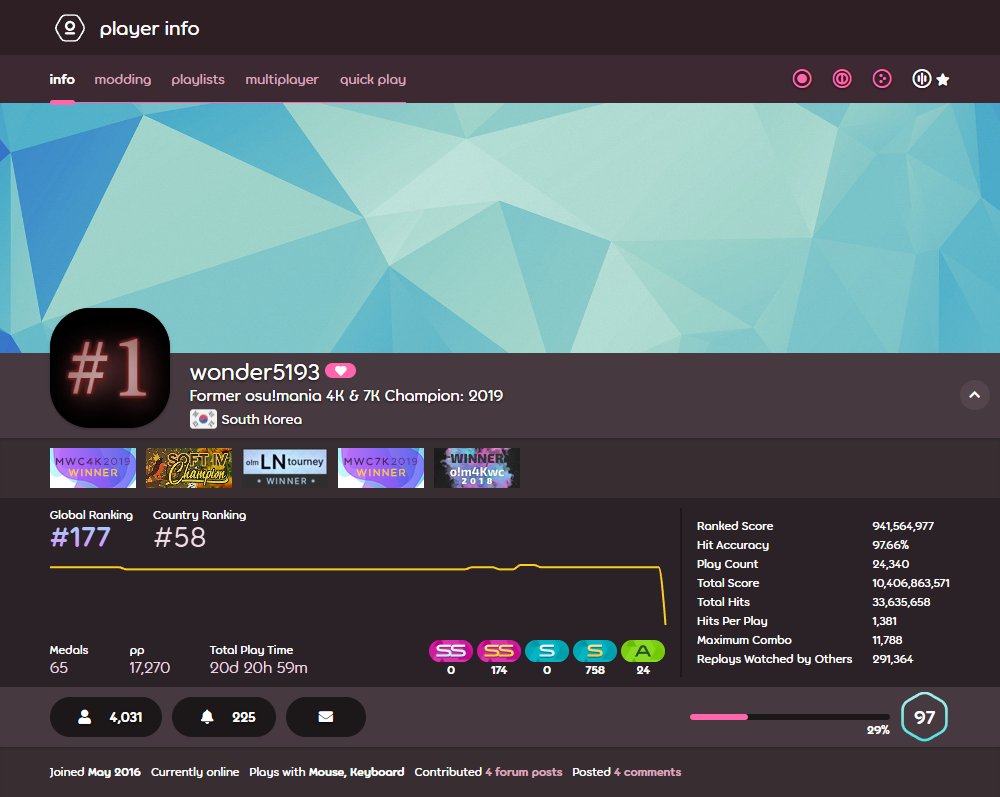The height and width of the screenshot is (797, 1000).
Task: Click the level 97 progress bar
Action: click(x=788, y=717)
